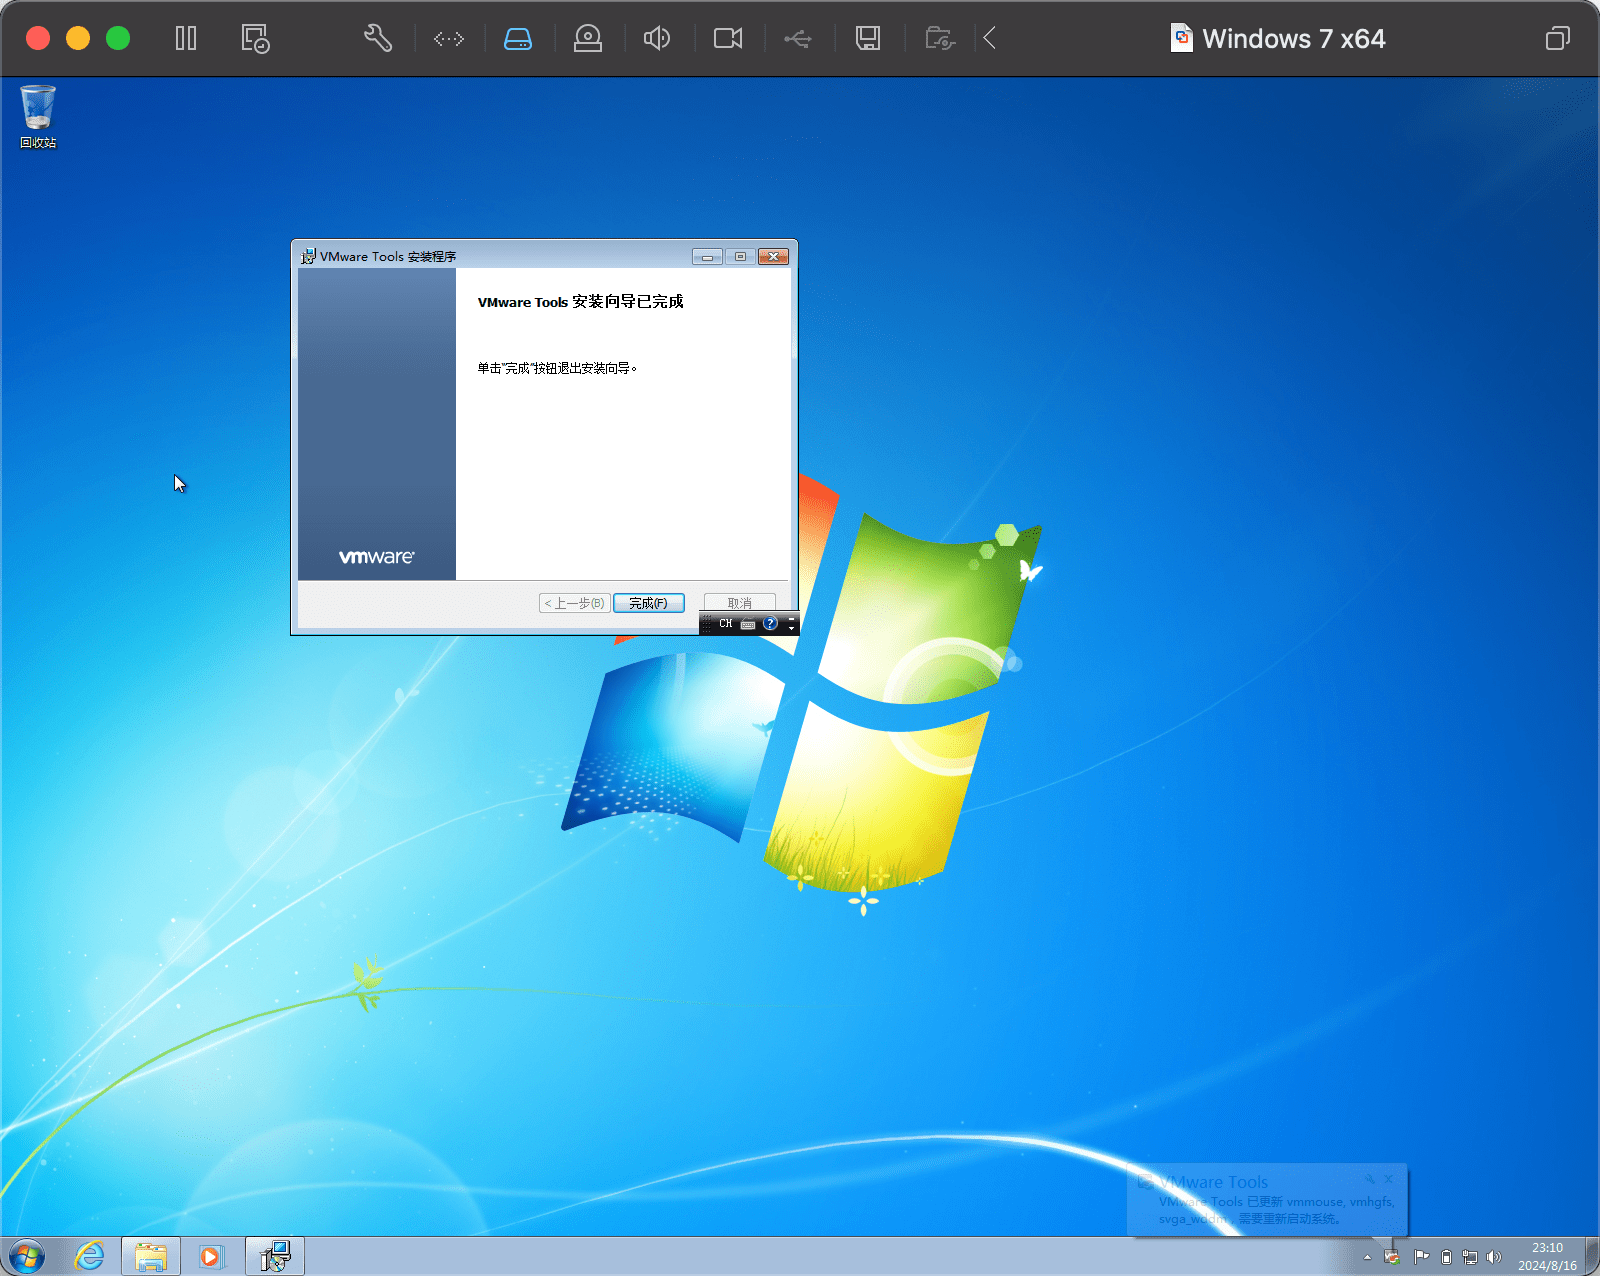Click the network icon in system tray
This screenshot has width=1600, height=1276.
coord(1470,1257)
